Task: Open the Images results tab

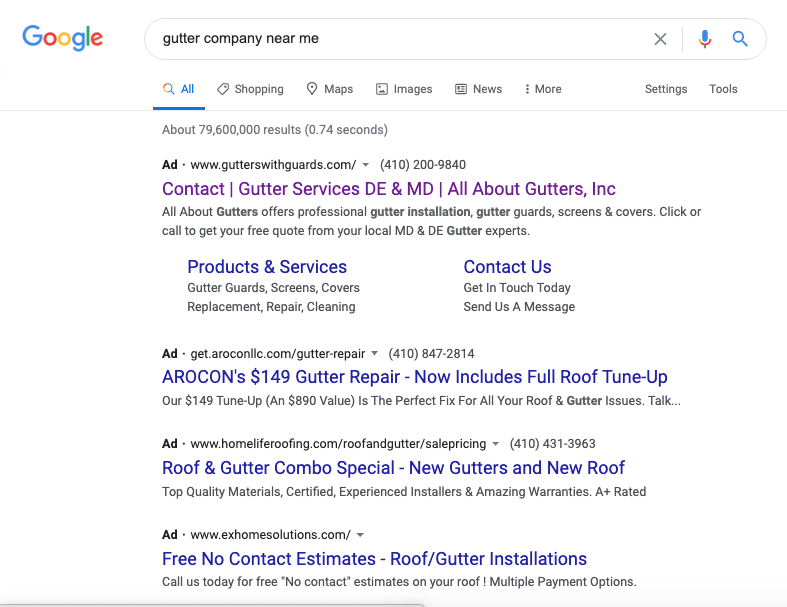Action: 404,89
